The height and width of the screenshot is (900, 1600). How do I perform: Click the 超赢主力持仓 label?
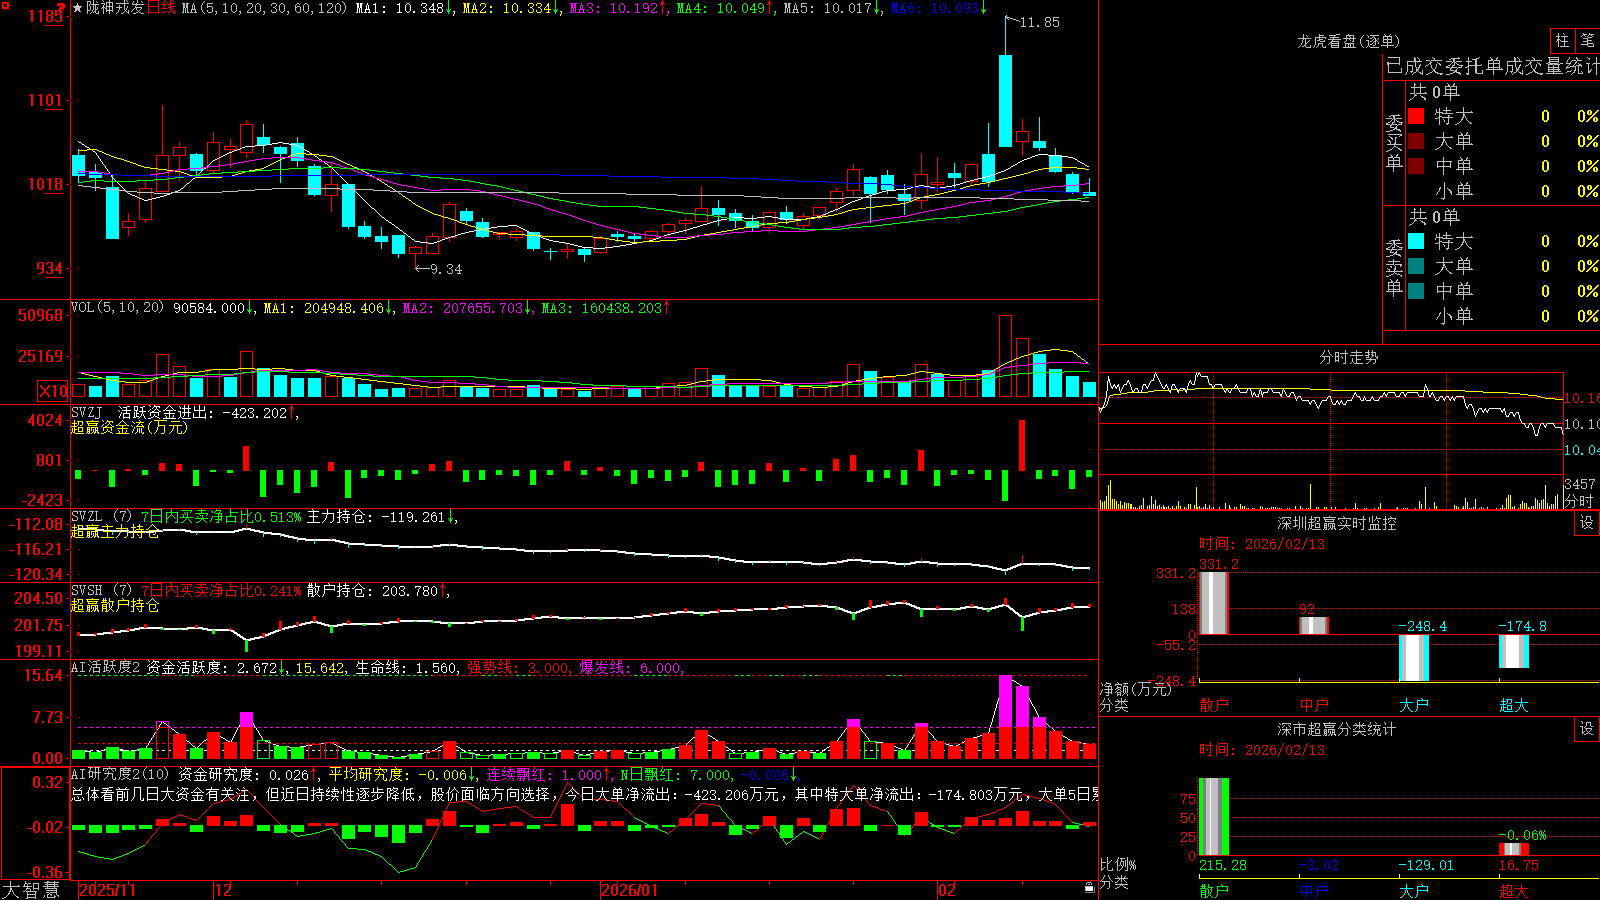115,531
